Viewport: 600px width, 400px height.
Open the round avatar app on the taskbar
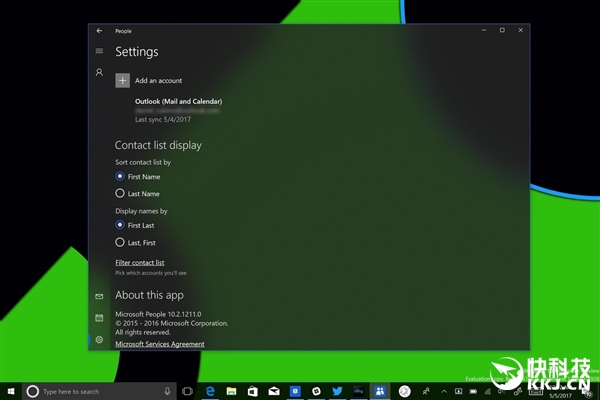pos(404,391)
